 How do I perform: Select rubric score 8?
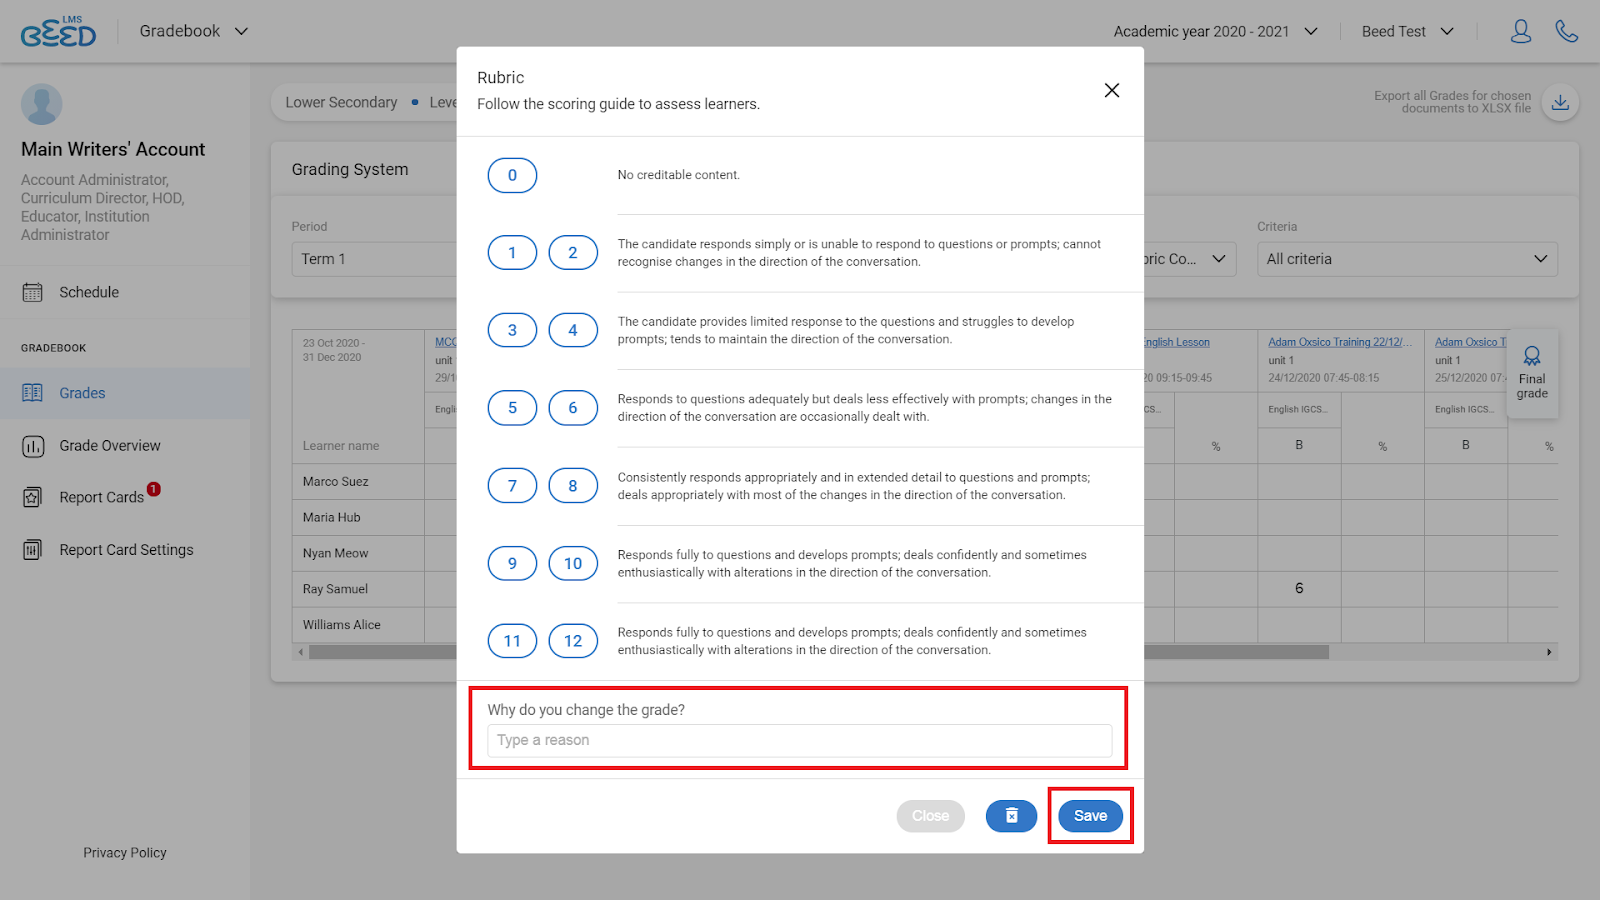[x=573, y=486]
